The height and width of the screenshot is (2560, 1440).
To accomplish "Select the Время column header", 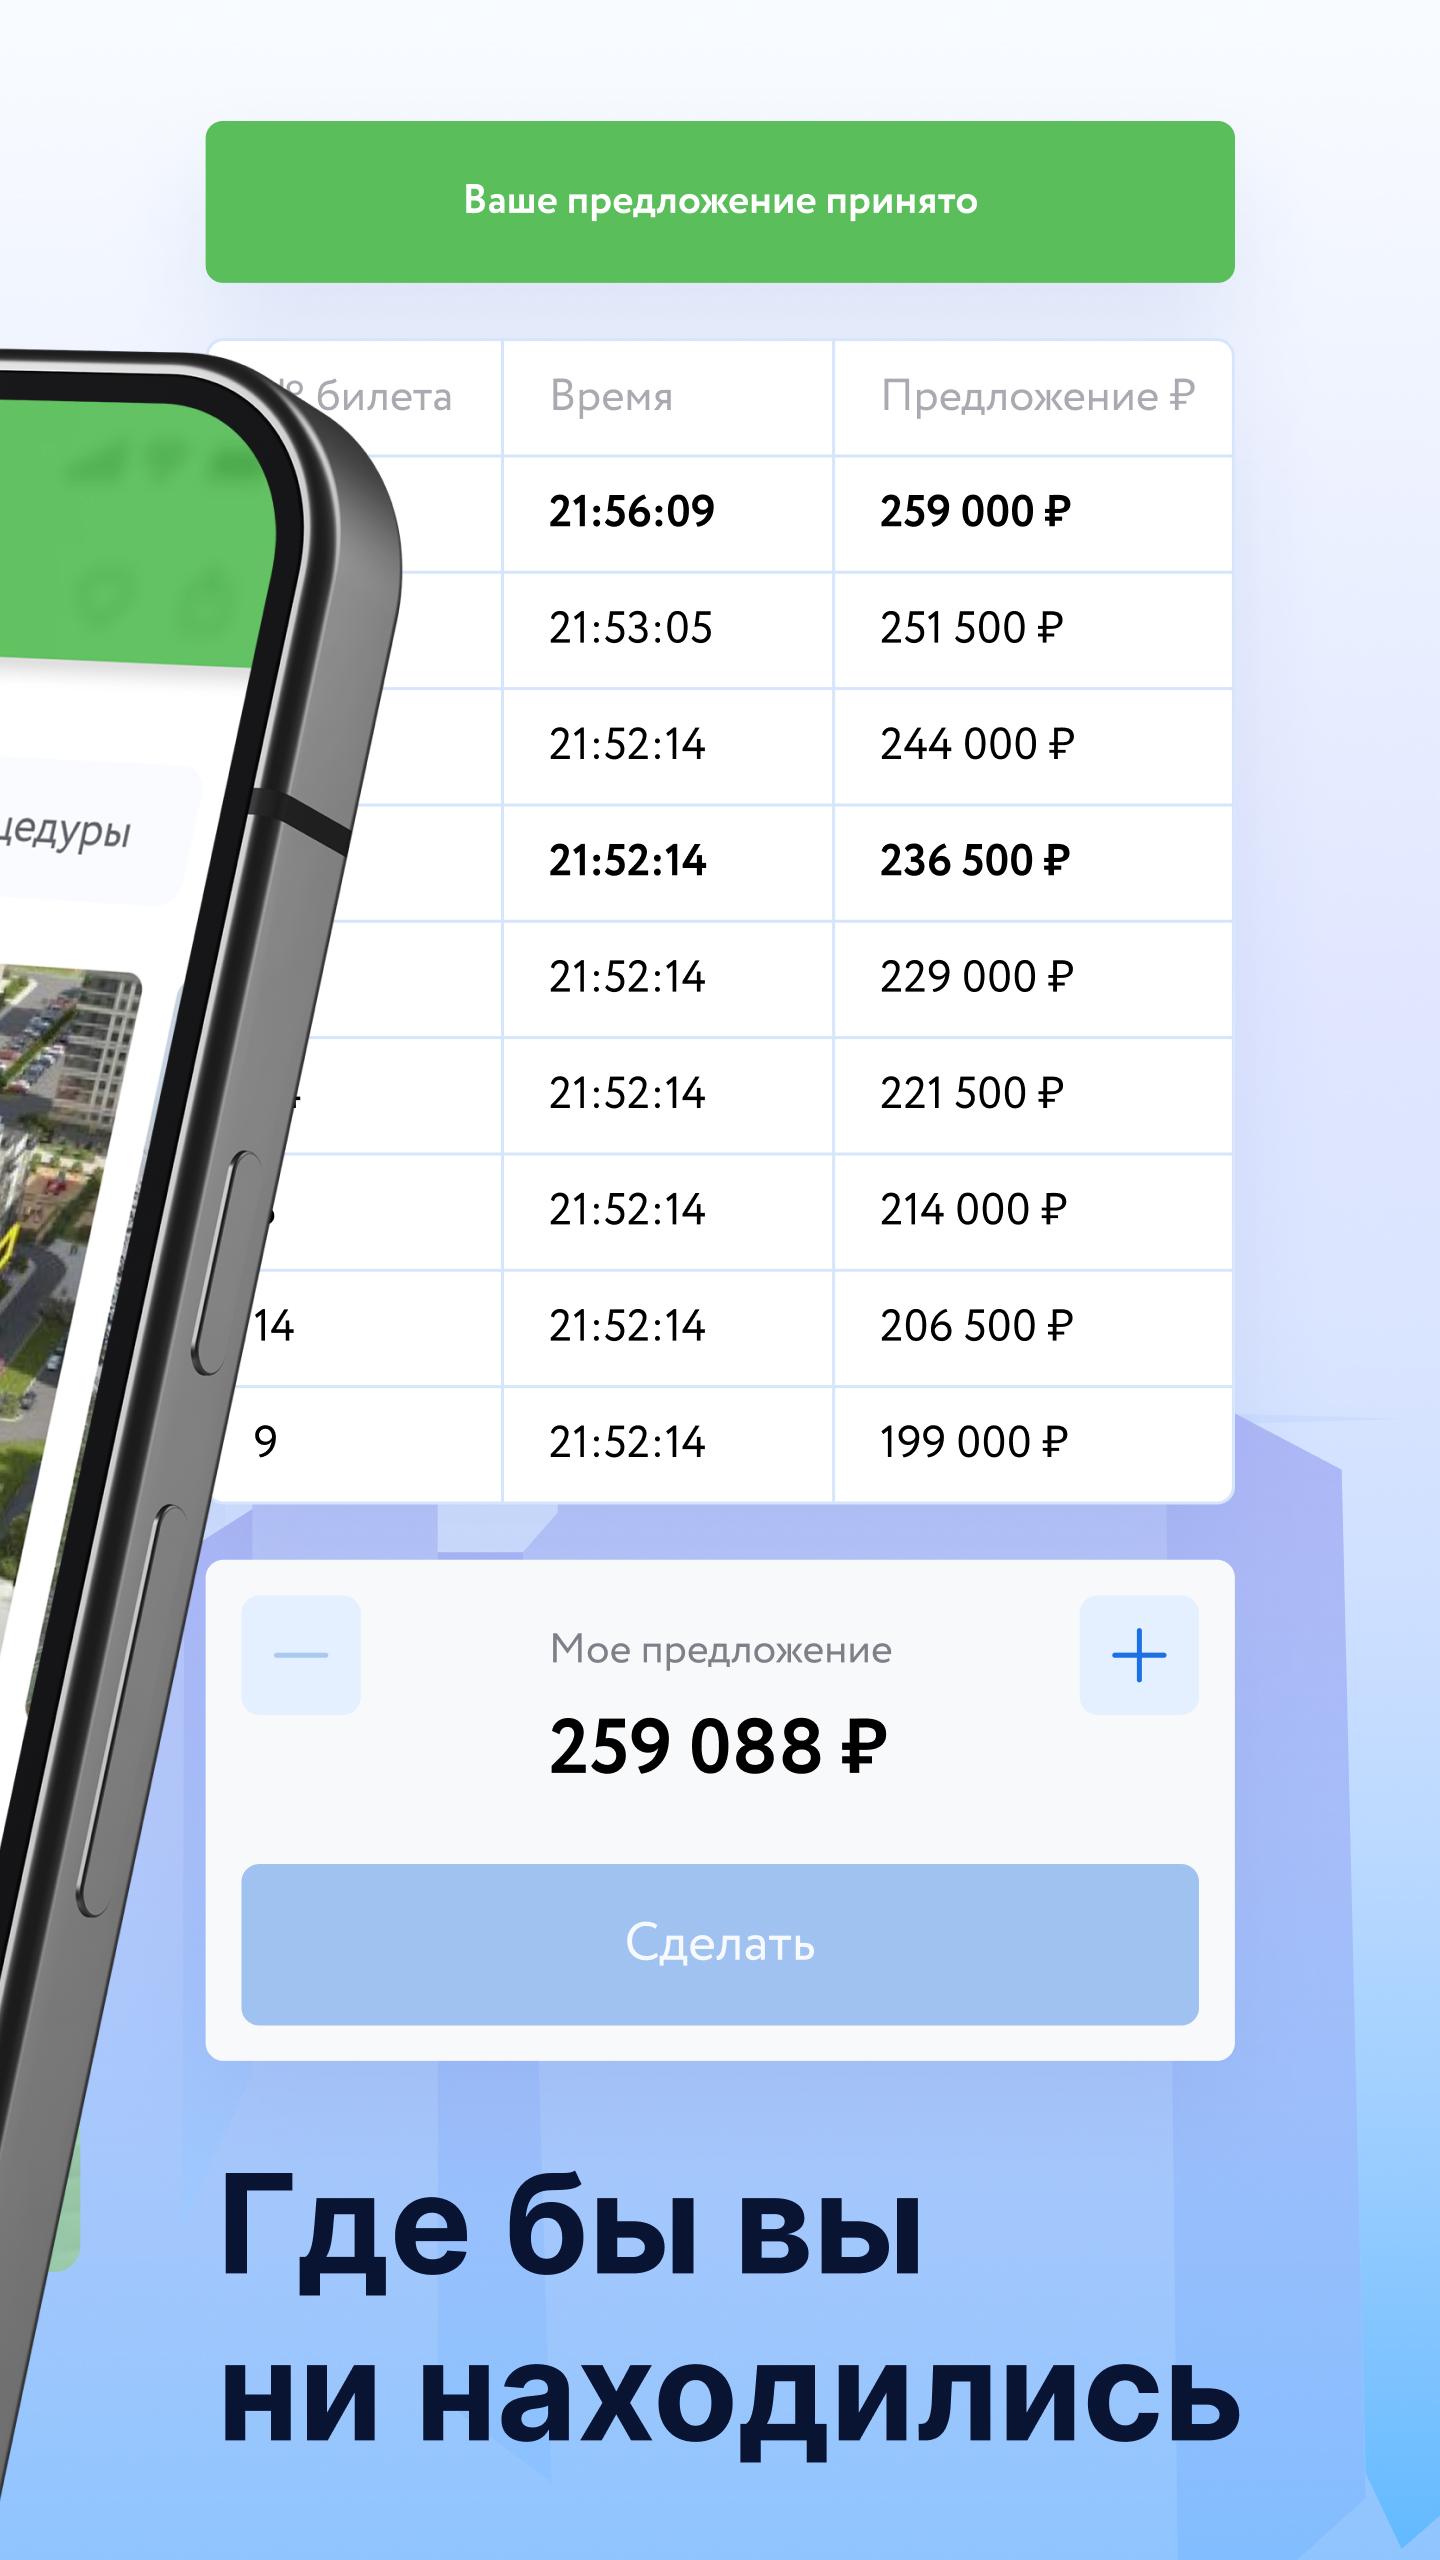I will coord(611,397).
